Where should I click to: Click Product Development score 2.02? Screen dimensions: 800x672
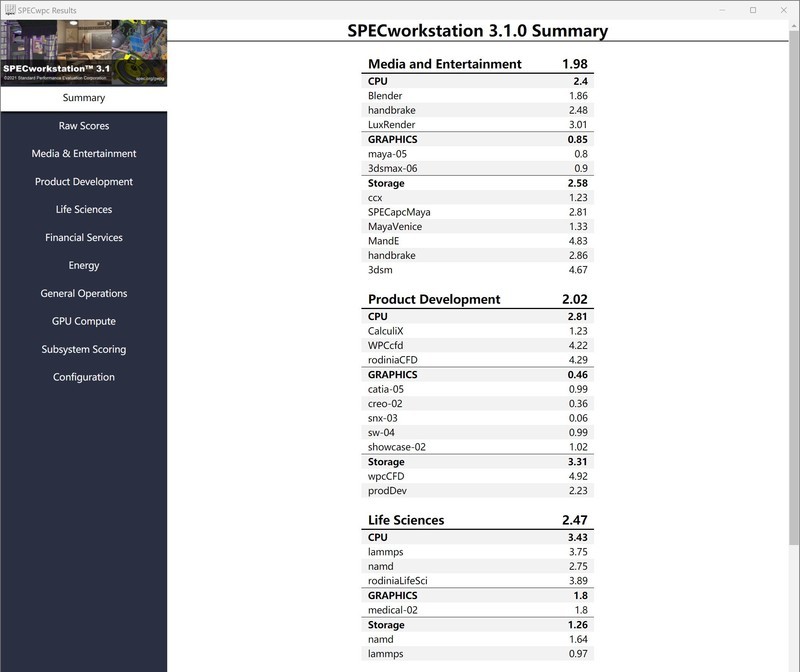[x=575, y=299]
